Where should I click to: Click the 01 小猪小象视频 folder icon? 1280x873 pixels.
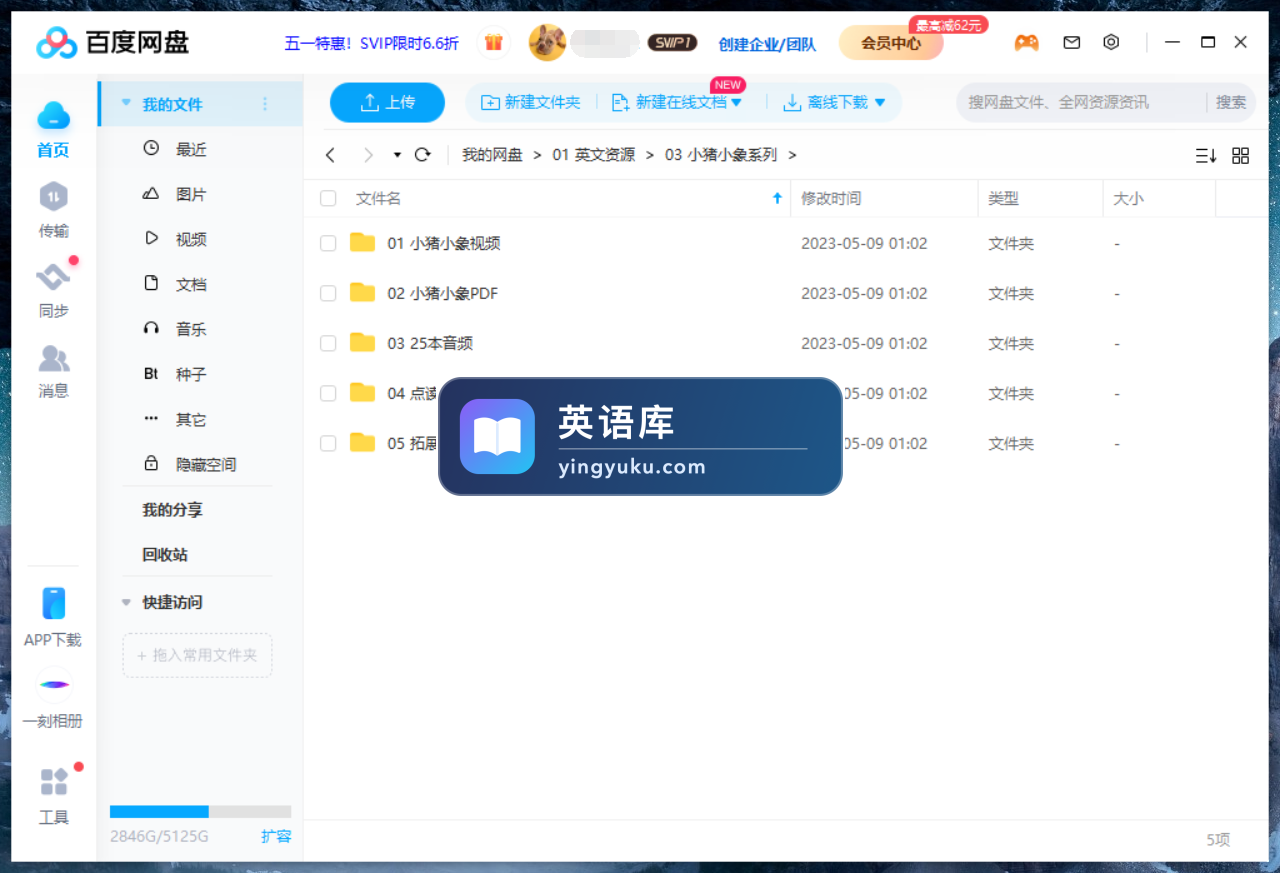click(x=362, y=242)
